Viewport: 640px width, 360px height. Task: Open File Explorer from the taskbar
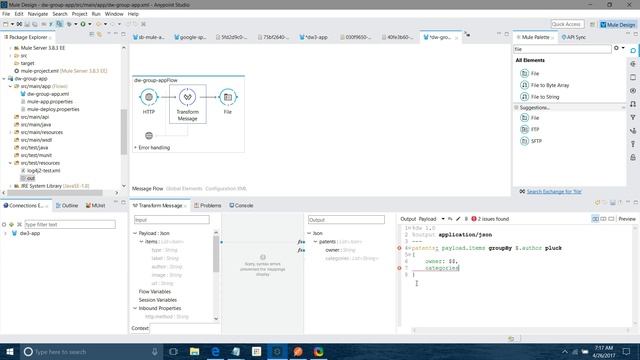[x=194, y=351]
